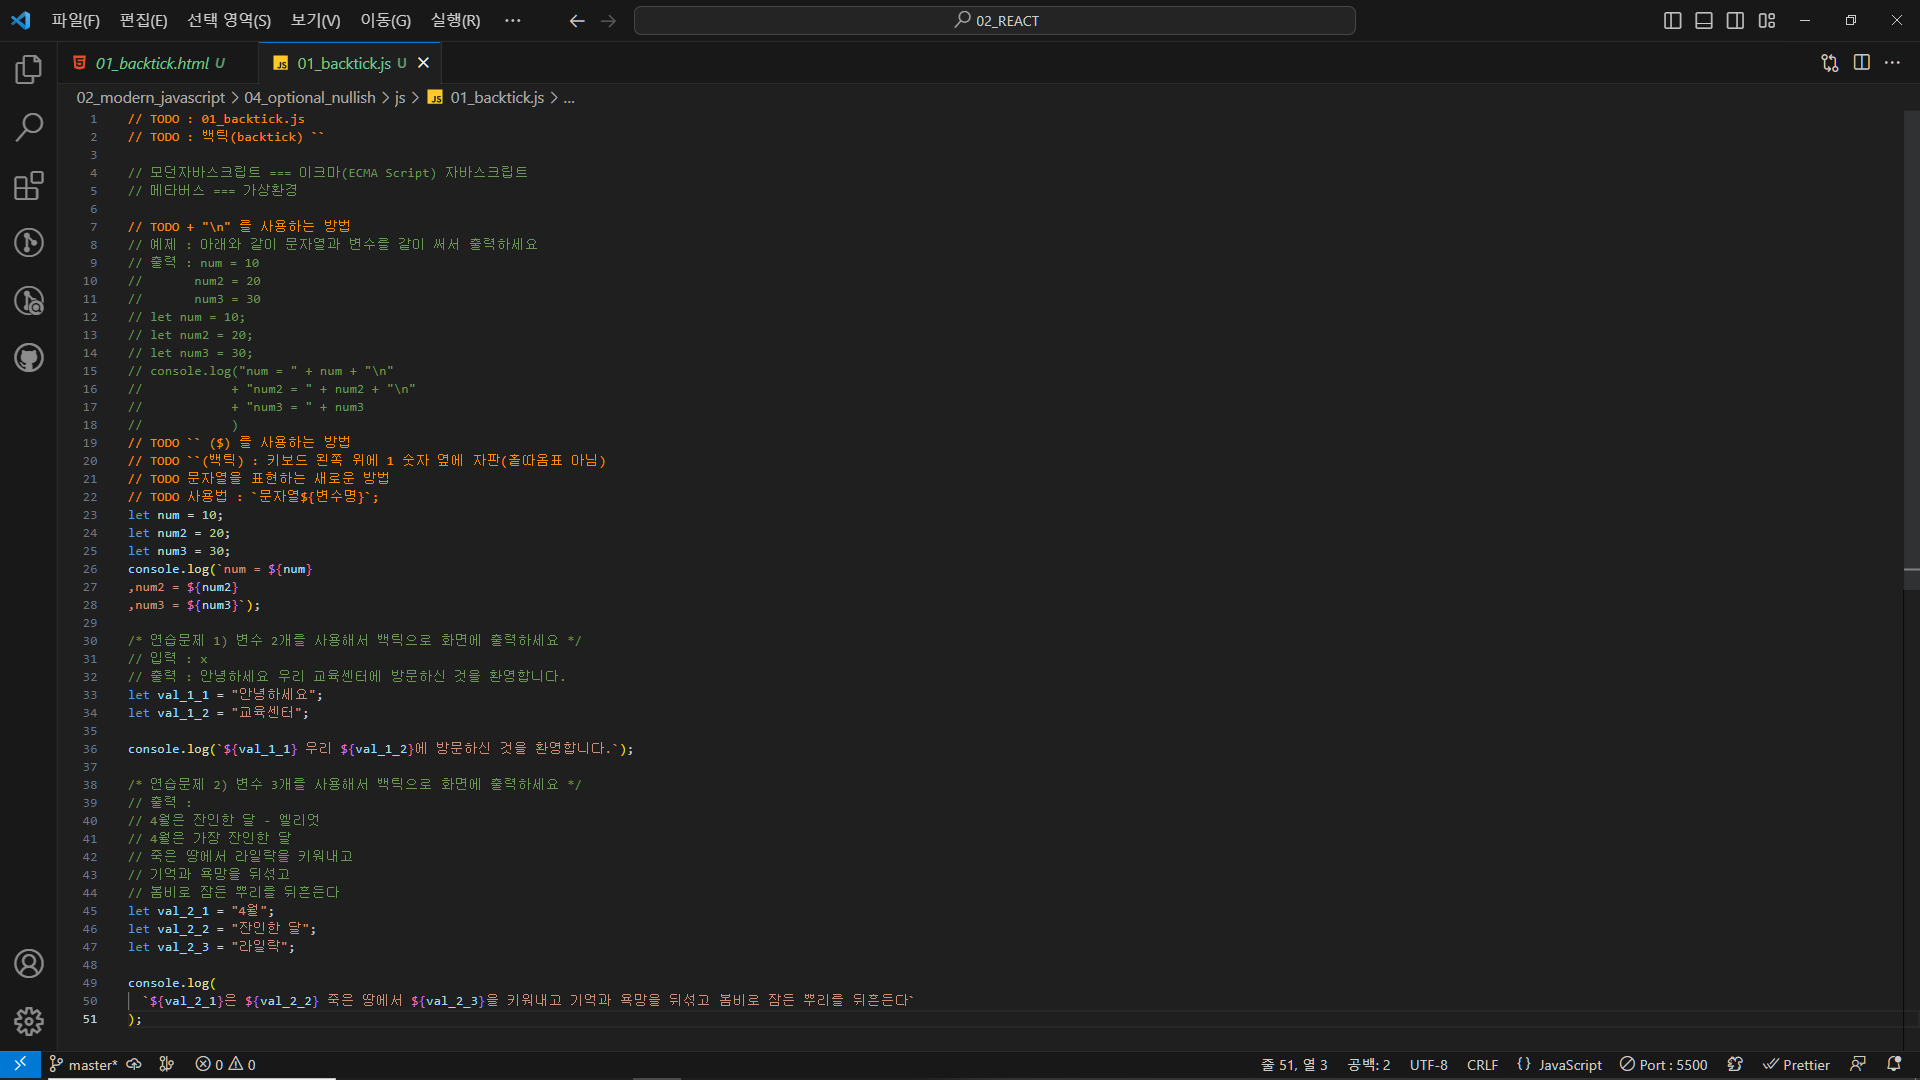This screenshot has height=1080, width=1920.
Task: Open the Accounts icon in activity bar
Action: (28, 963)
